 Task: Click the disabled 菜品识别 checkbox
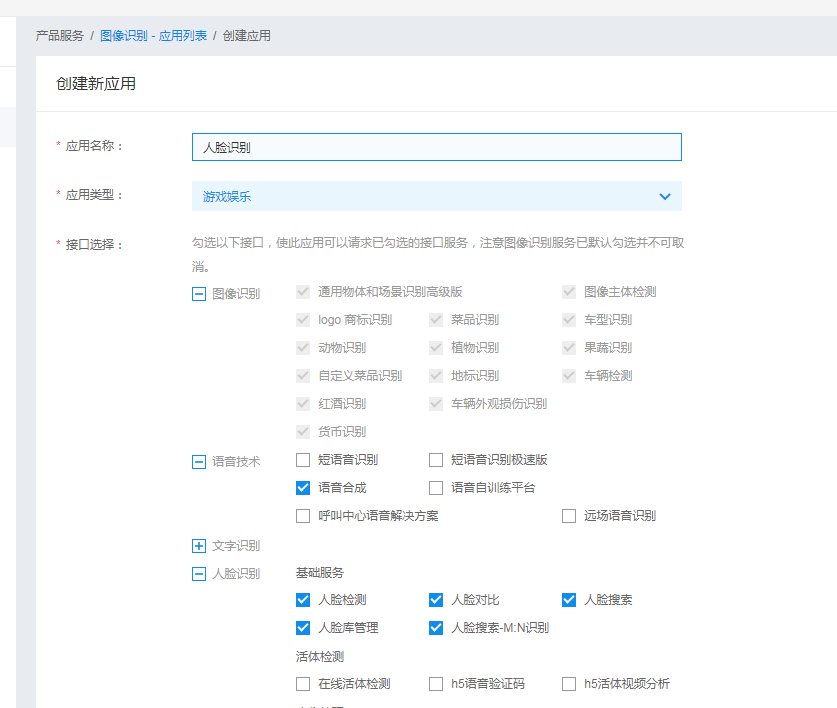(436, 320)
